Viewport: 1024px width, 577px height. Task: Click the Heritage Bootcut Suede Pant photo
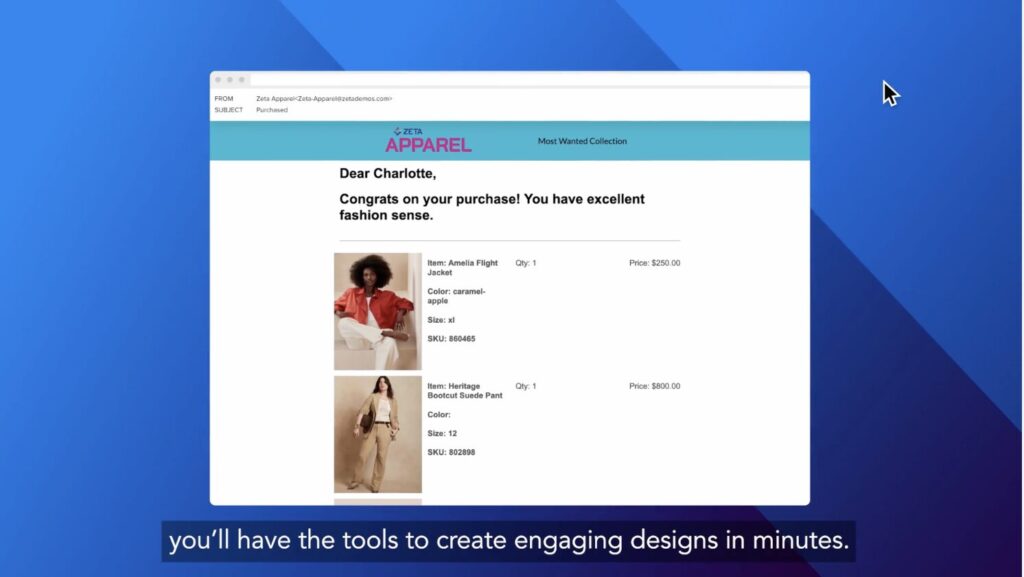click(377, 432)
